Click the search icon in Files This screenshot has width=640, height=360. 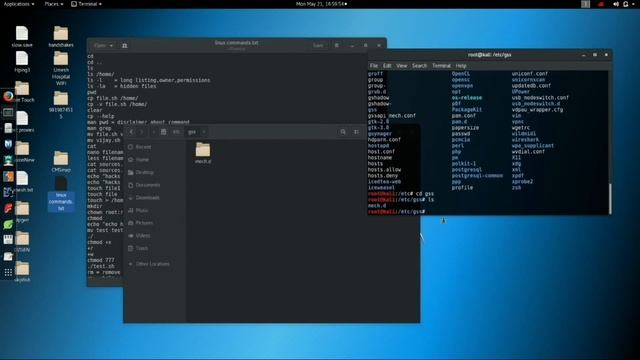coord(343,132)
